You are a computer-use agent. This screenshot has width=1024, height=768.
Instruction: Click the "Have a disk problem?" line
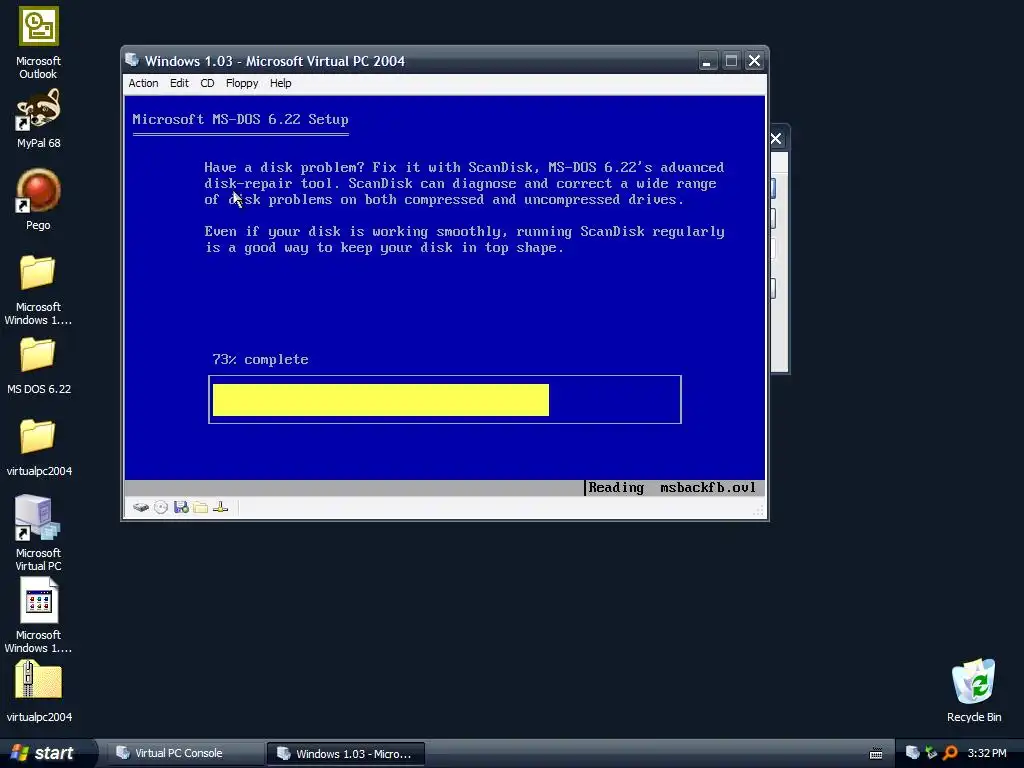[464, 167]
